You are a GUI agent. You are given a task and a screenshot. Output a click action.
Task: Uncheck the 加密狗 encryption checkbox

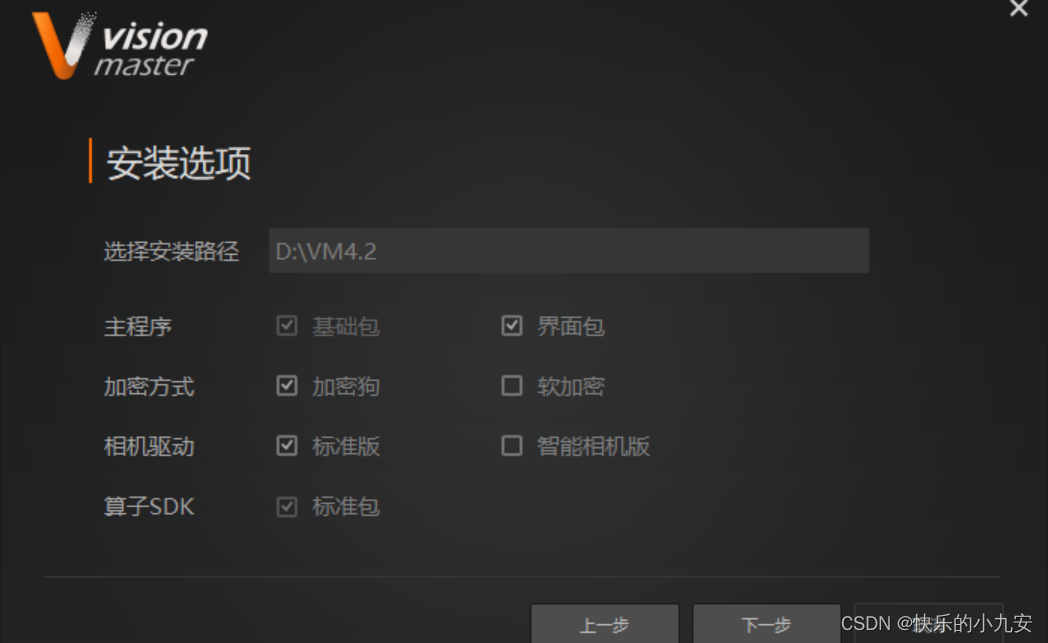point(287,386)
